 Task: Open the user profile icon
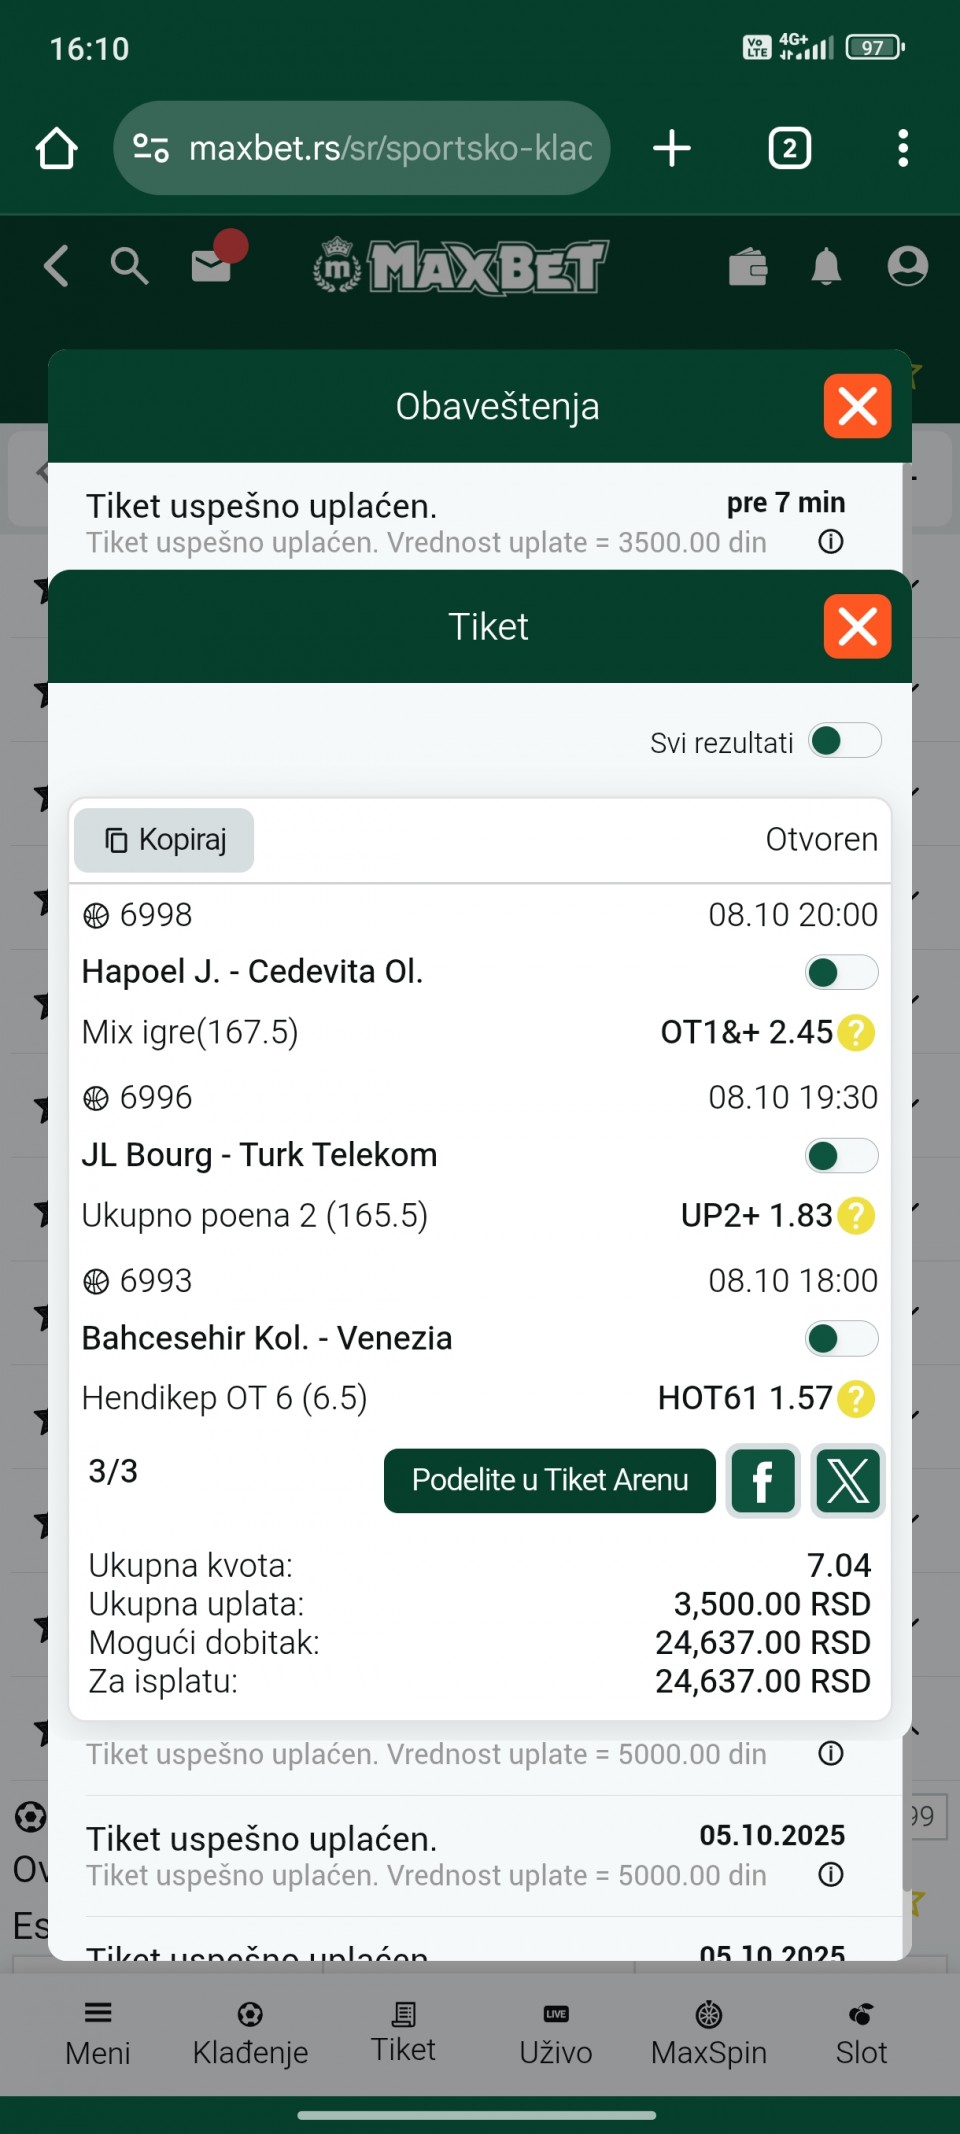(x=907, y=266)
